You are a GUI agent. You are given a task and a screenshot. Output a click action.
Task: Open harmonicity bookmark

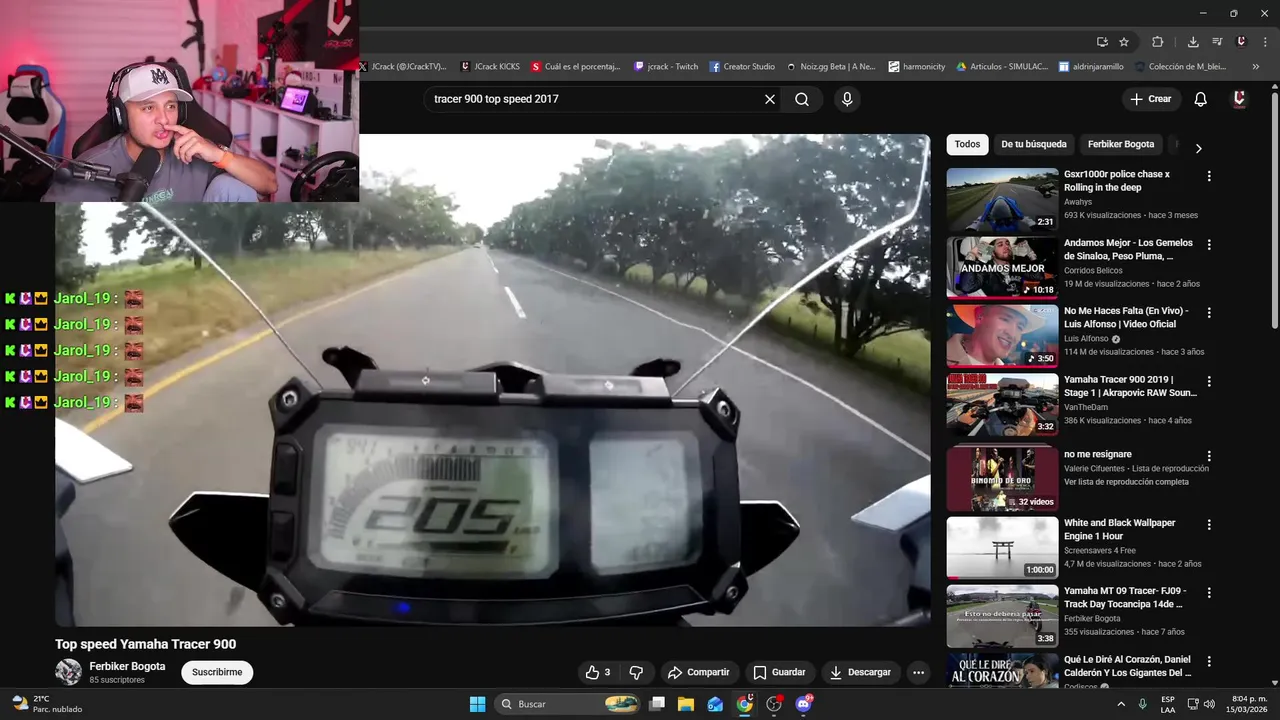pos(916,67)
